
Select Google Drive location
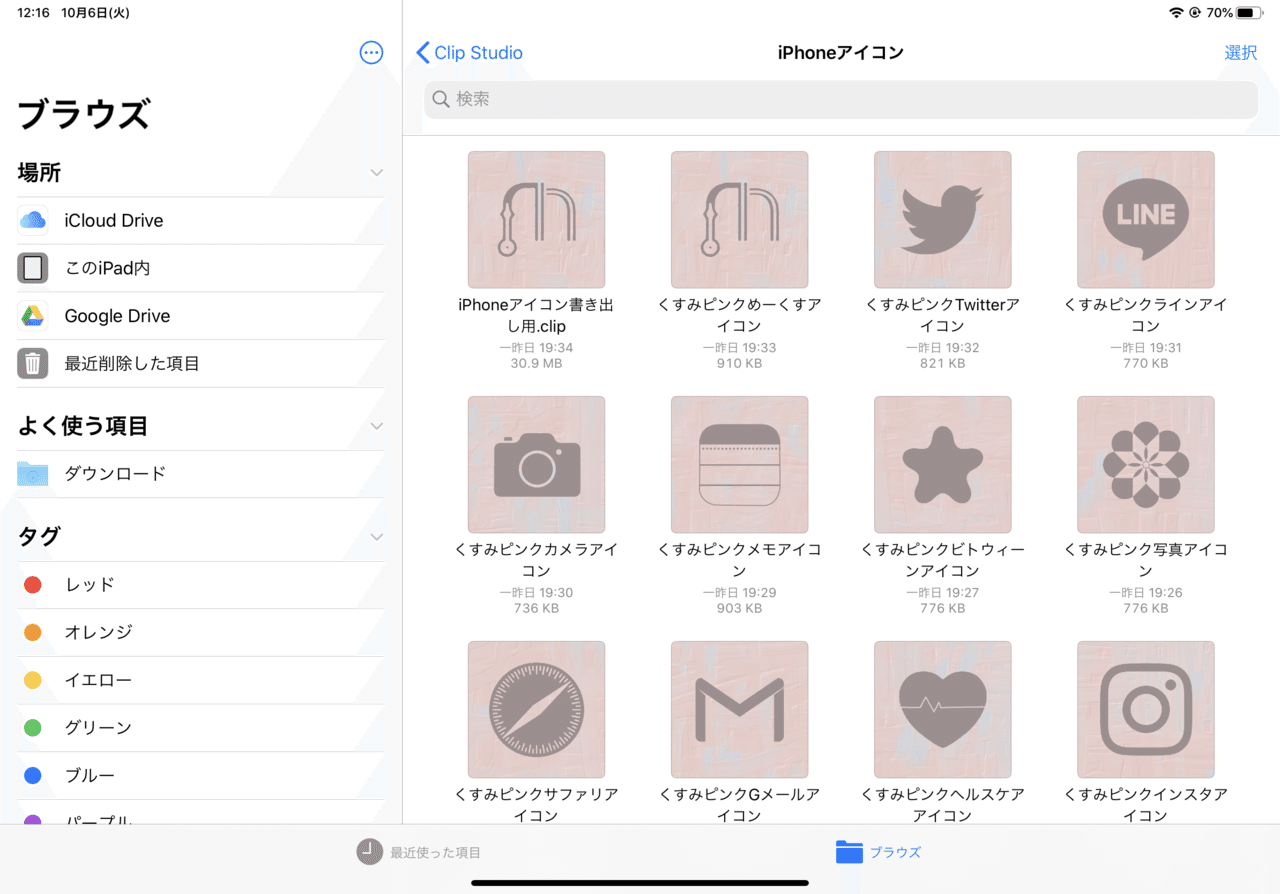click(x=200, y=316)
